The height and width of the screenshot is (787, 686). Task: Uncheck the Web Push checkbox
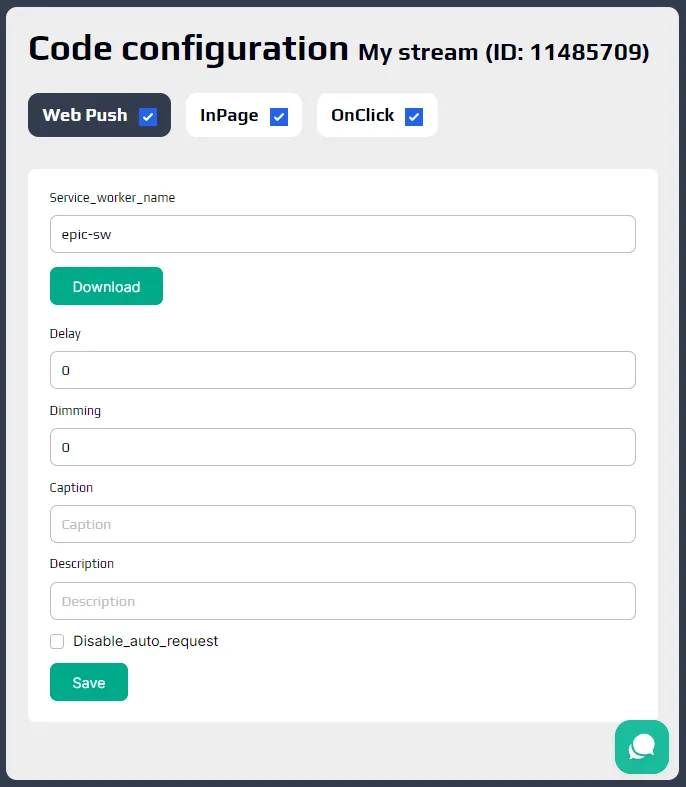pyautogui.click(x=148, y=117)
